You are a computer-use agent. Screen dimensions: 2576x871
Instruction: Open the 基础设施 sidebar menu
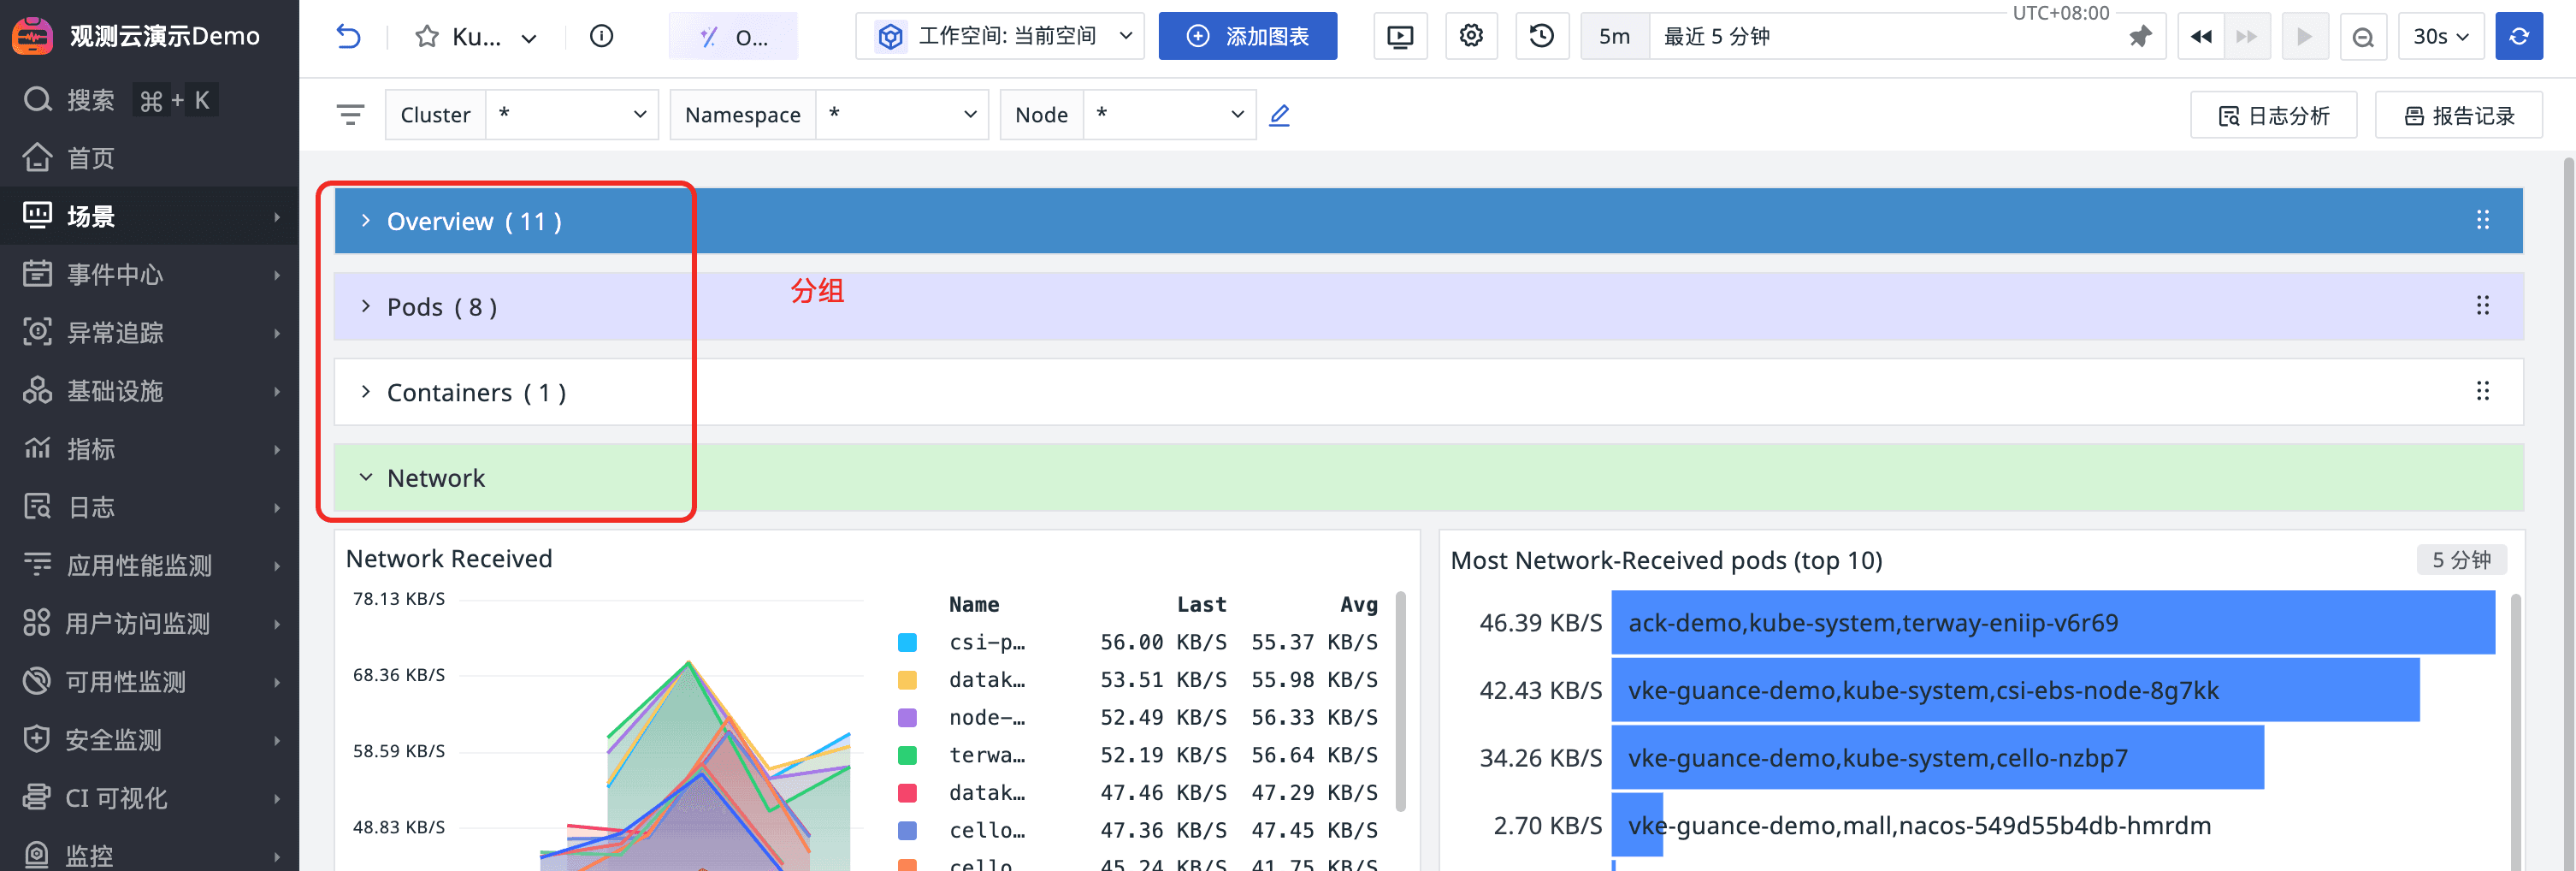coord(150,391)
